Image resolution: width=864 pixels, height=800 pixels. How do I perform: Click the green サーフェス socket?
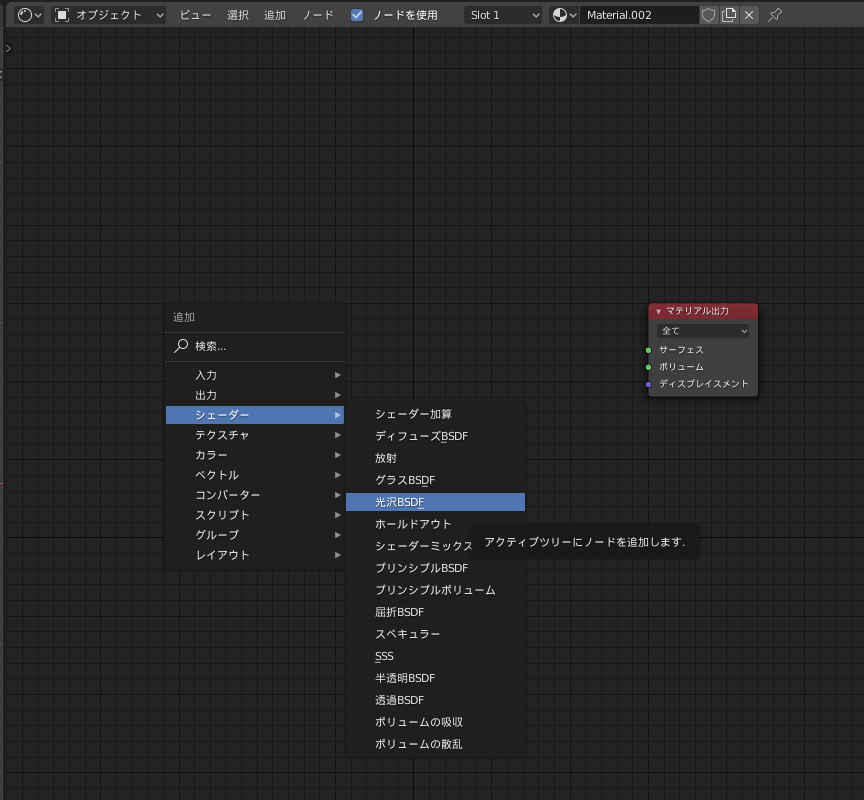pyautogui.click(x=648, y=350)
